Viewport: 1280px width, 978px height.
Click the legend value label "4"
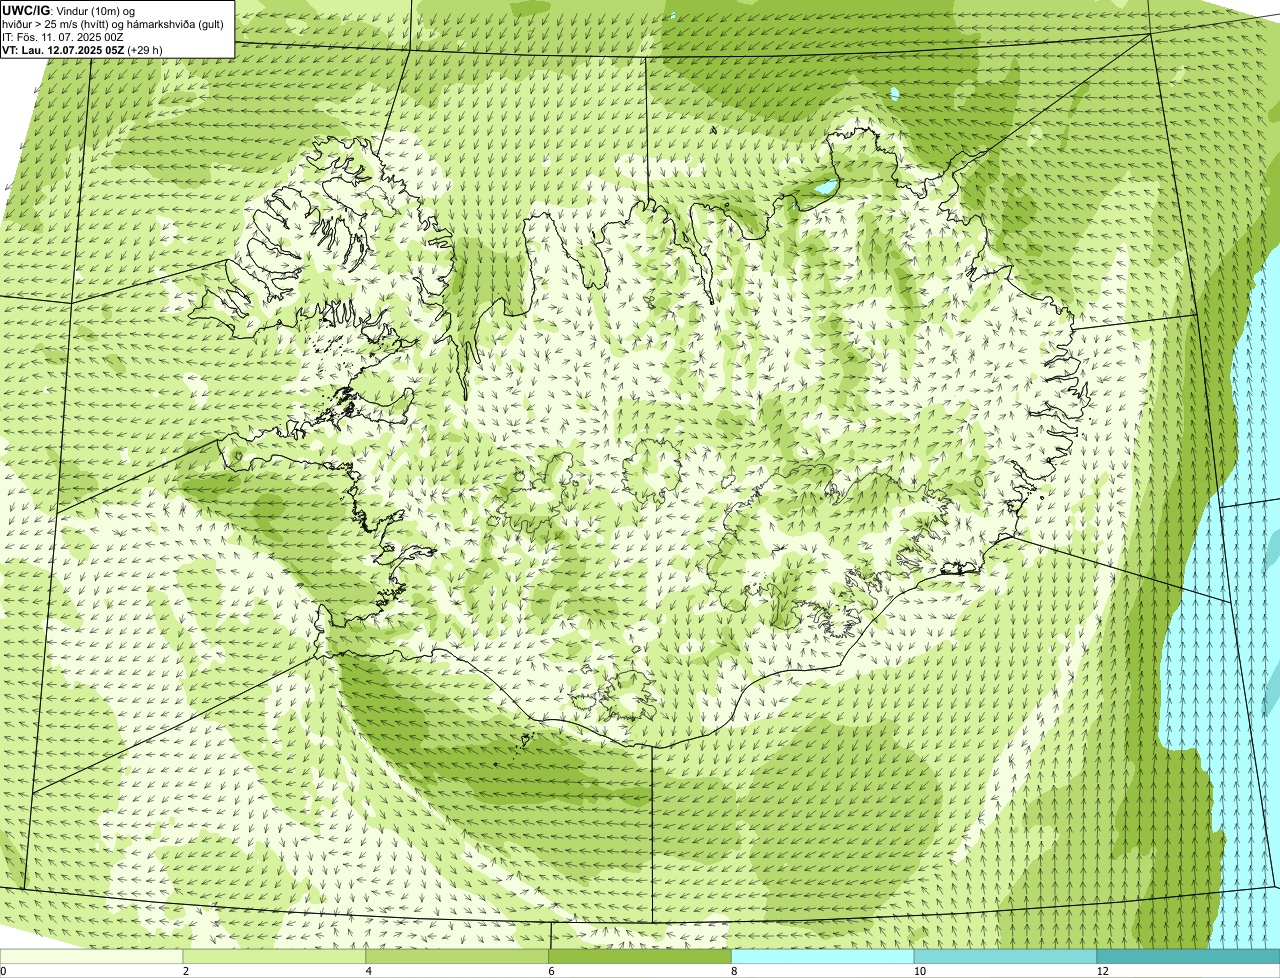(x=368, y=971)
